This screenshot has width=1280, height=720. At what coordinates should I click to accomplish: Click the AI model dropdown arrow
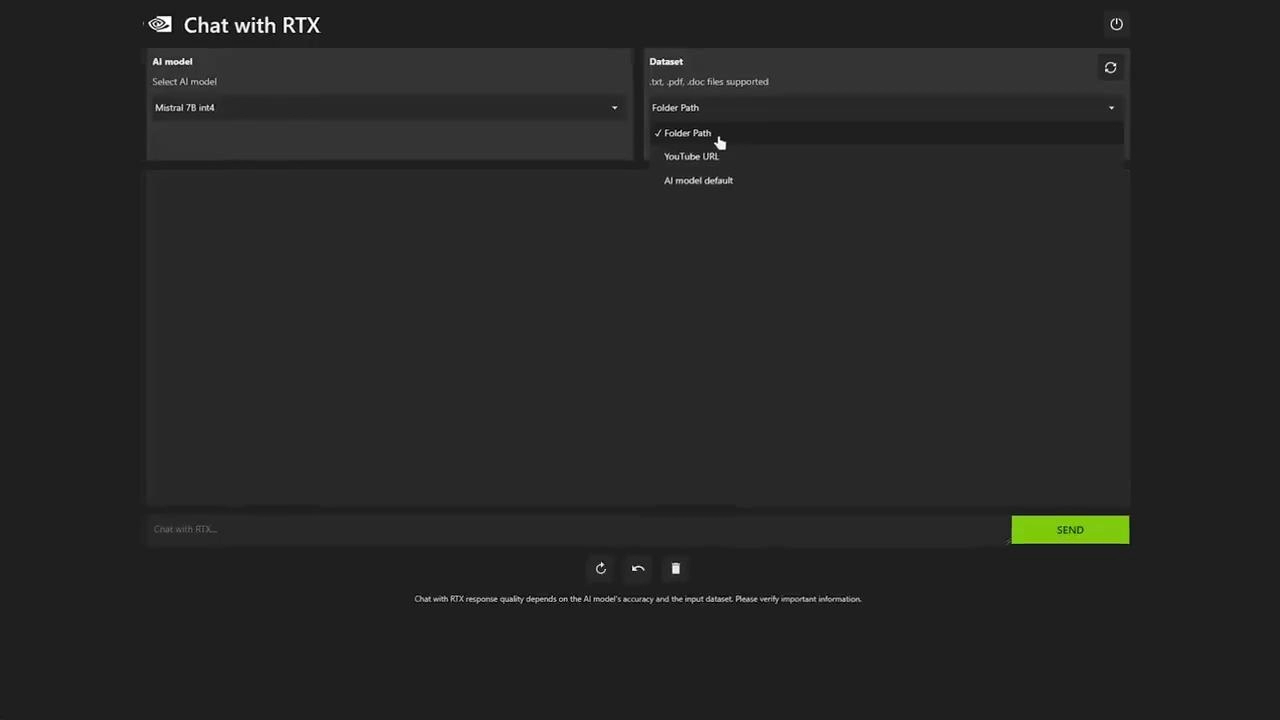tap(614, 108)
